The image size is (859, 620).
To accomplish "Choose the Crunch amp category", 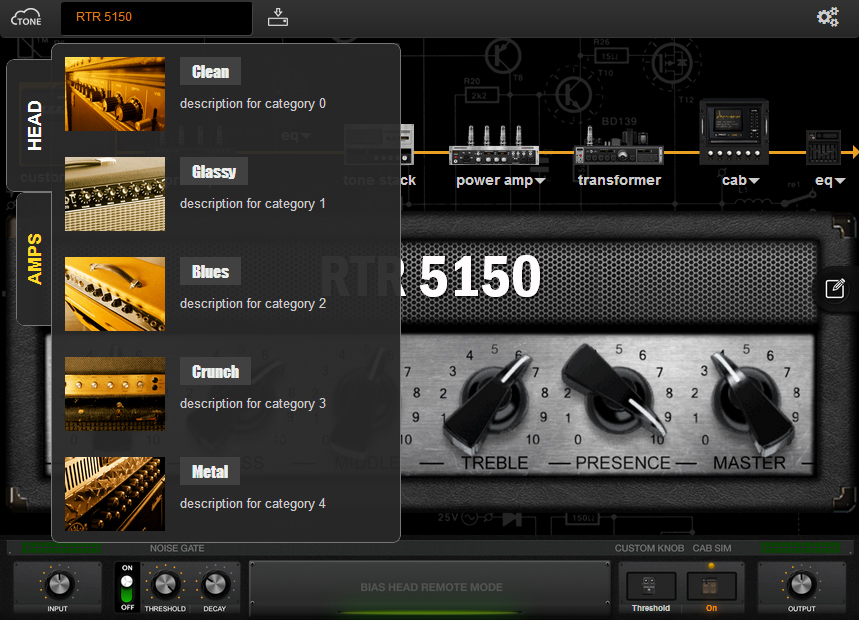I will pos(215,371).
